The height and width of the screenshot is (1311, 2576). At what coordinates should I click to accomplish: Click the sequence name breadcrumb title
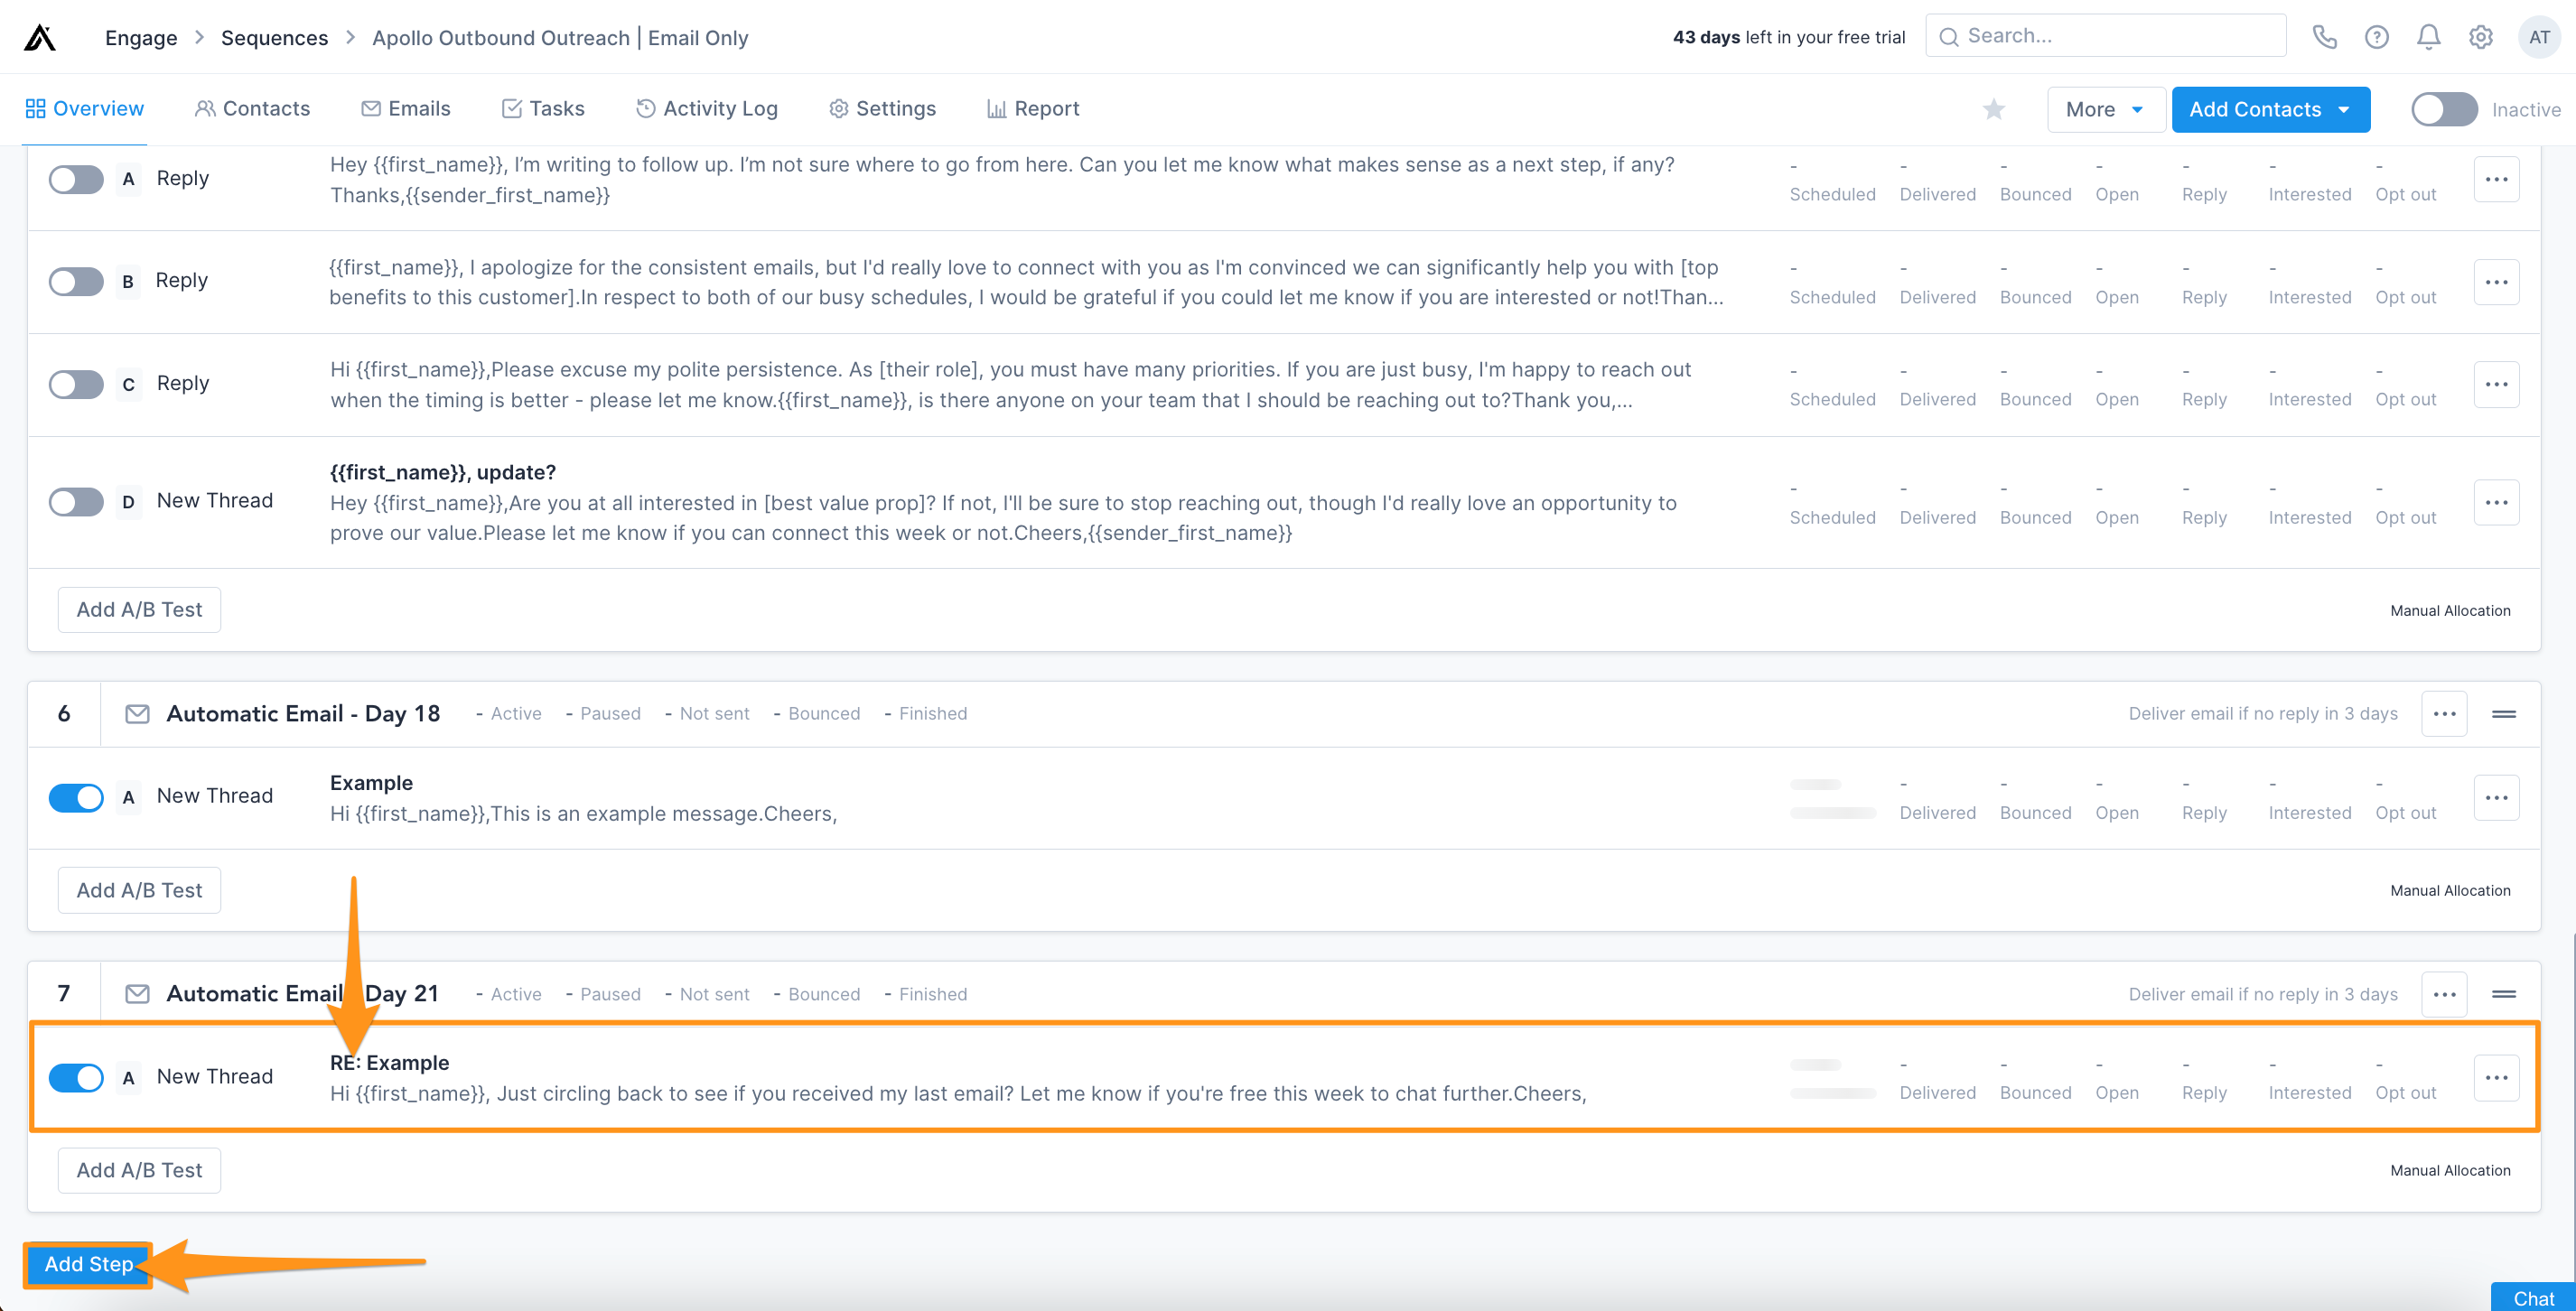560,38
